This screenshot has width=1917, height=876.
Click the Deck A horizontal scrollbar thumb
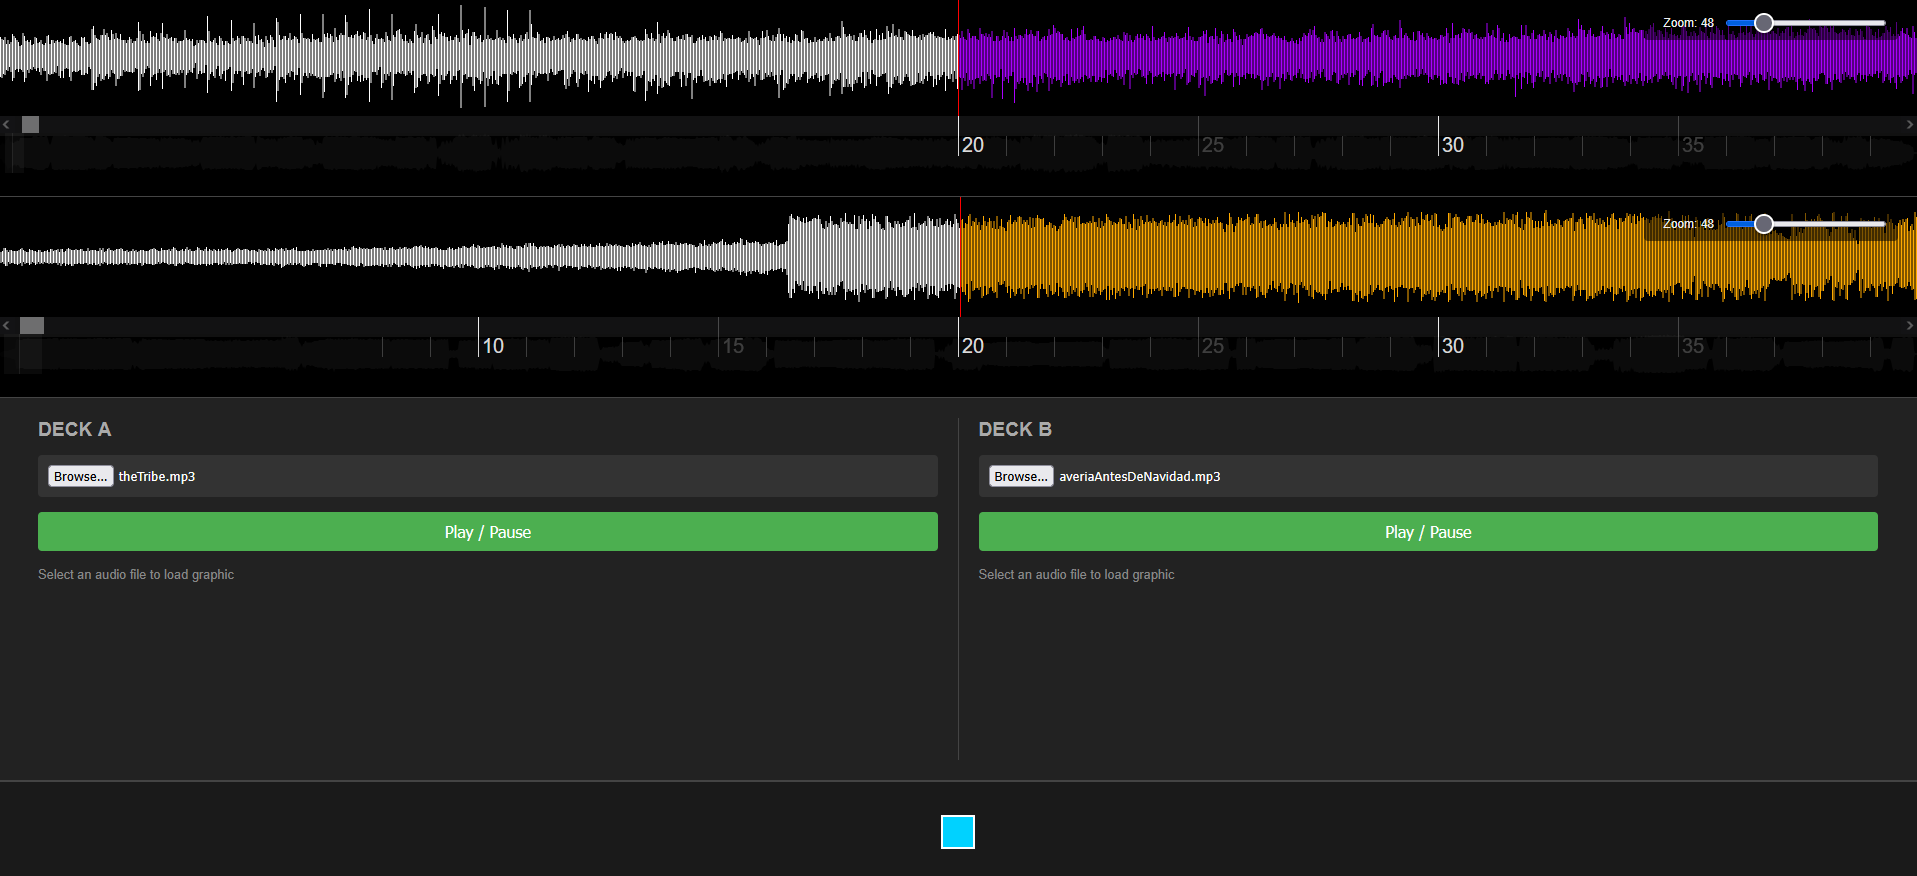[x=31, y=125]
